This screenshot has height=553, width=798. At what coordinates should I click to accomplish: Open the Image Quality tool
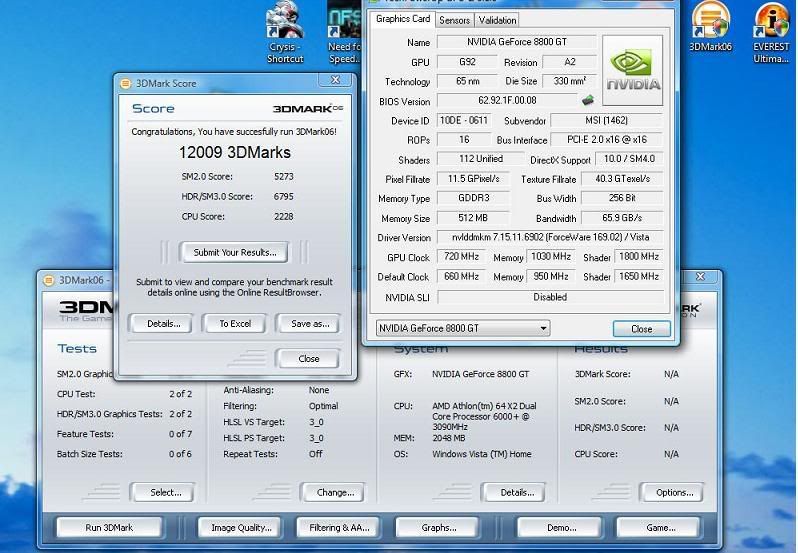coord(241,528)
